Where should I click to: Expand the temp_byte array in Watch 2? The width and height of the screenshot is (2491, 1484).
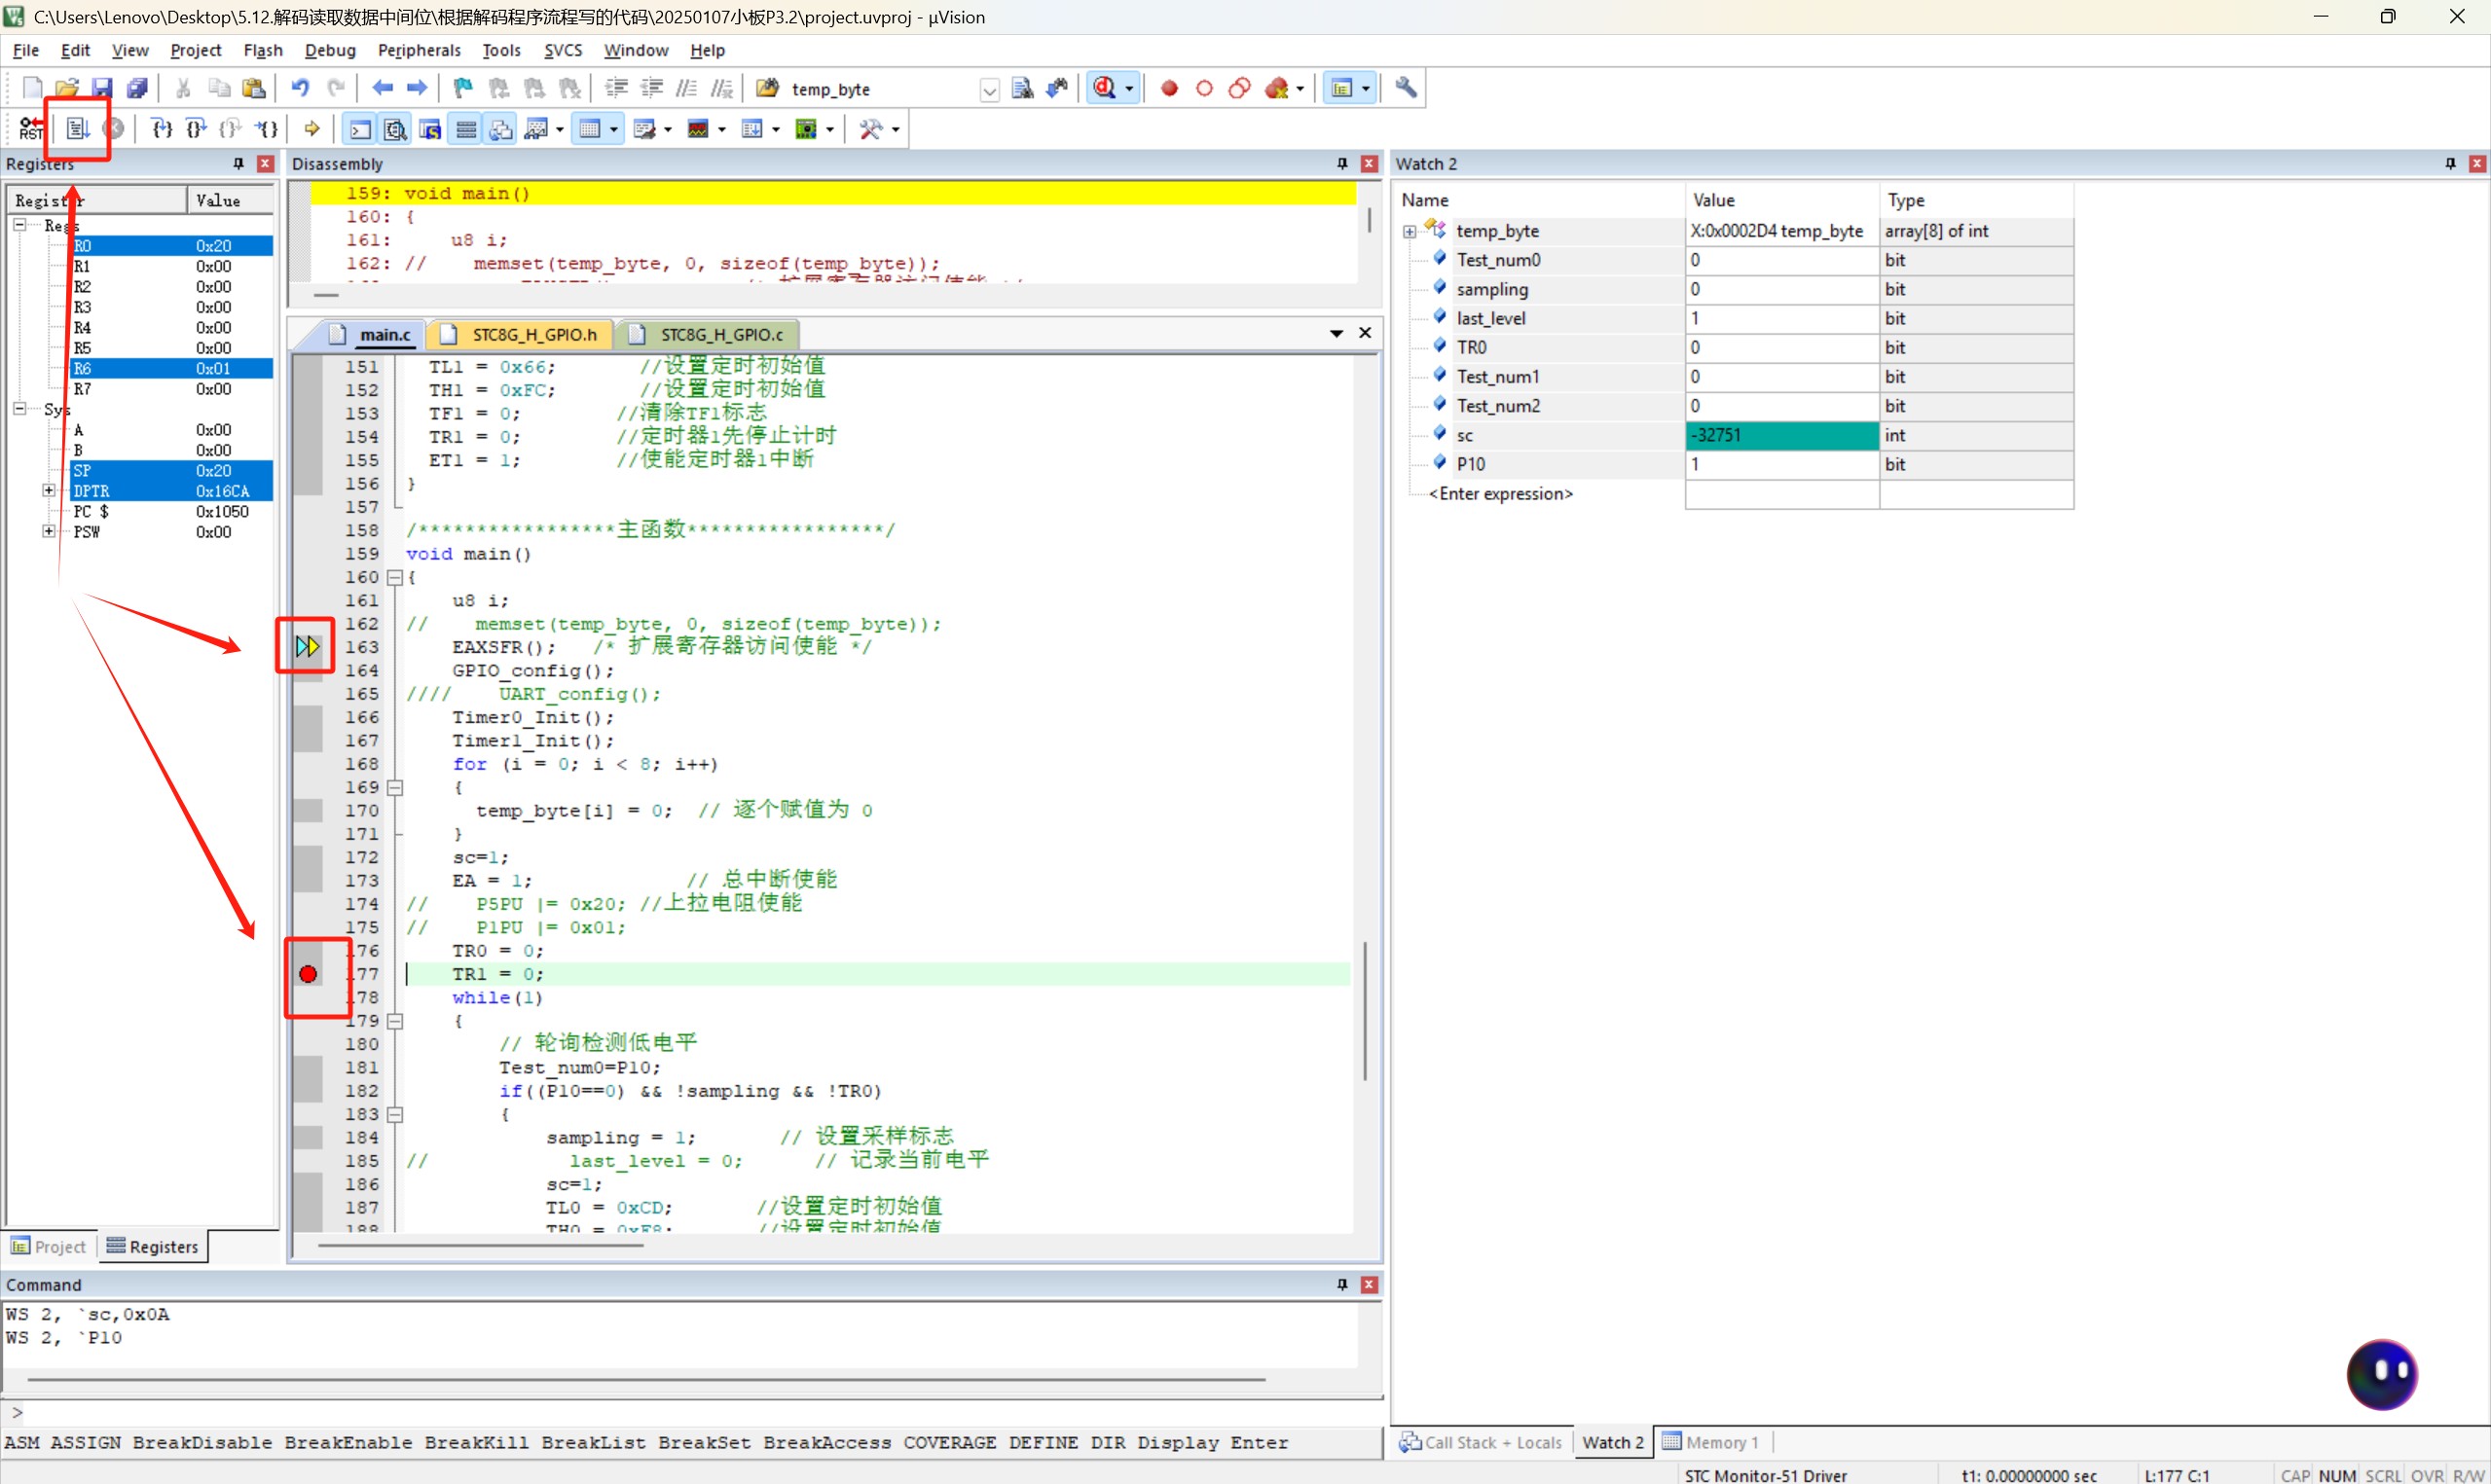click(x=1410, y=231)
